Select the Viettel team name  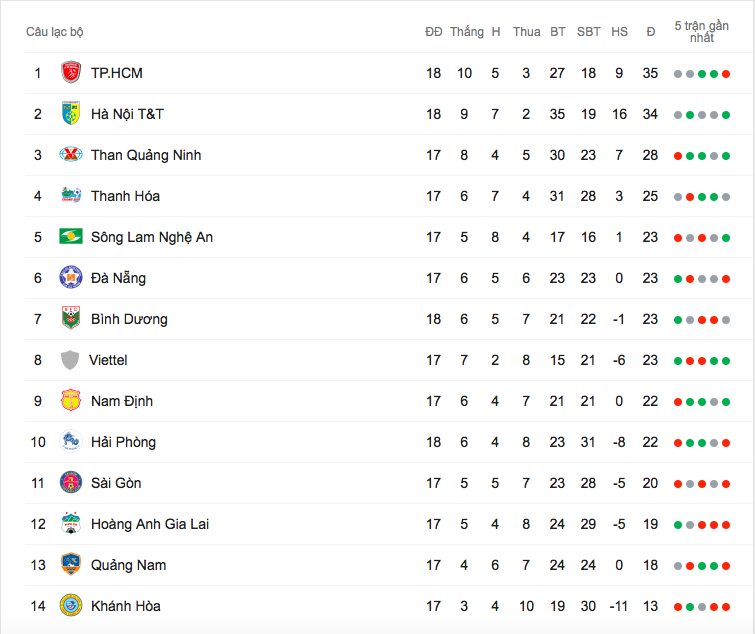click(x=108, y=360)
